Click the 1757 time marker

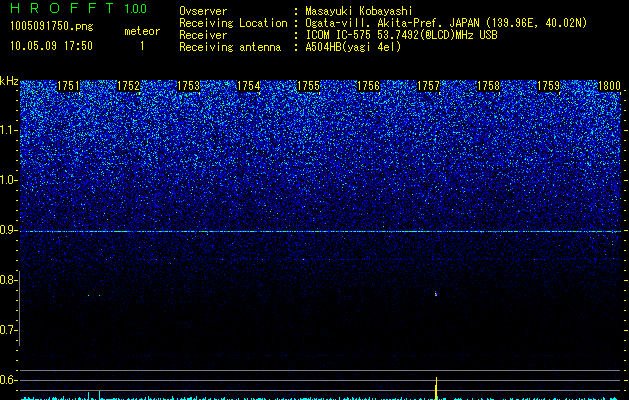[x=428, y=86]
